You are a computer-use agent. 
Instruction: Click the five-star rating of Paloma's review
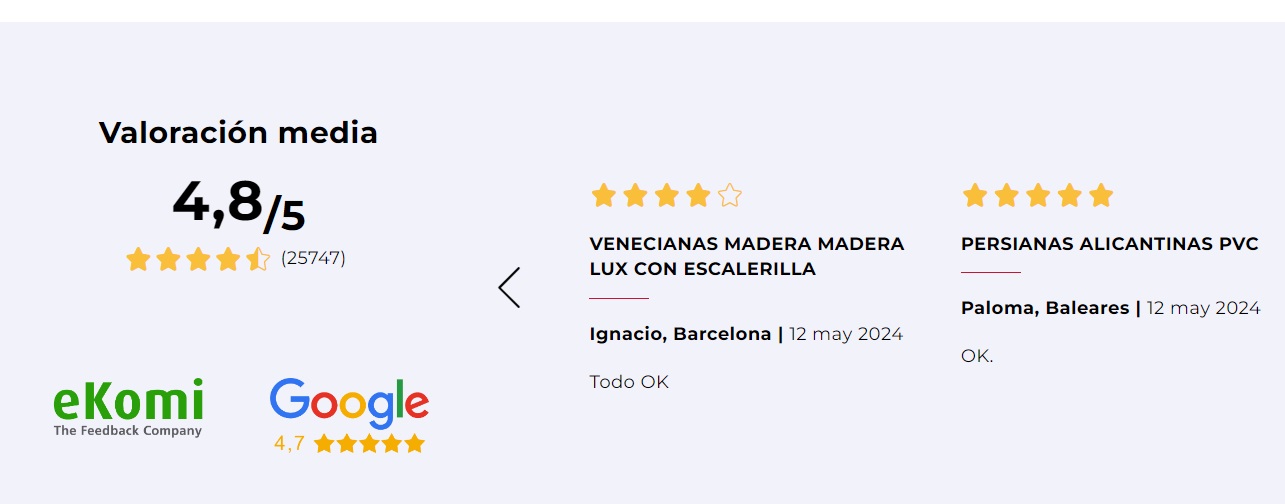(x=1037, y=195)
